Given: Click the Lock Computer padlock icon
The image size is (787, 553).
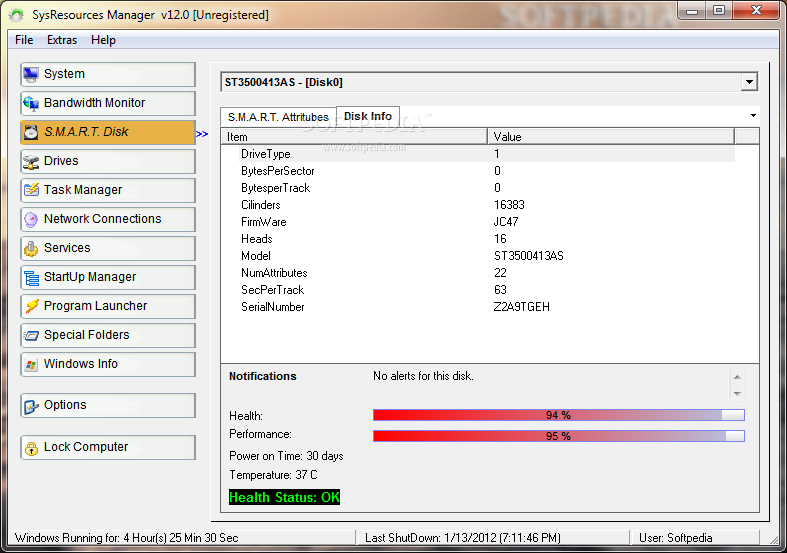Looking at the screenshot, I should (31, 448).
